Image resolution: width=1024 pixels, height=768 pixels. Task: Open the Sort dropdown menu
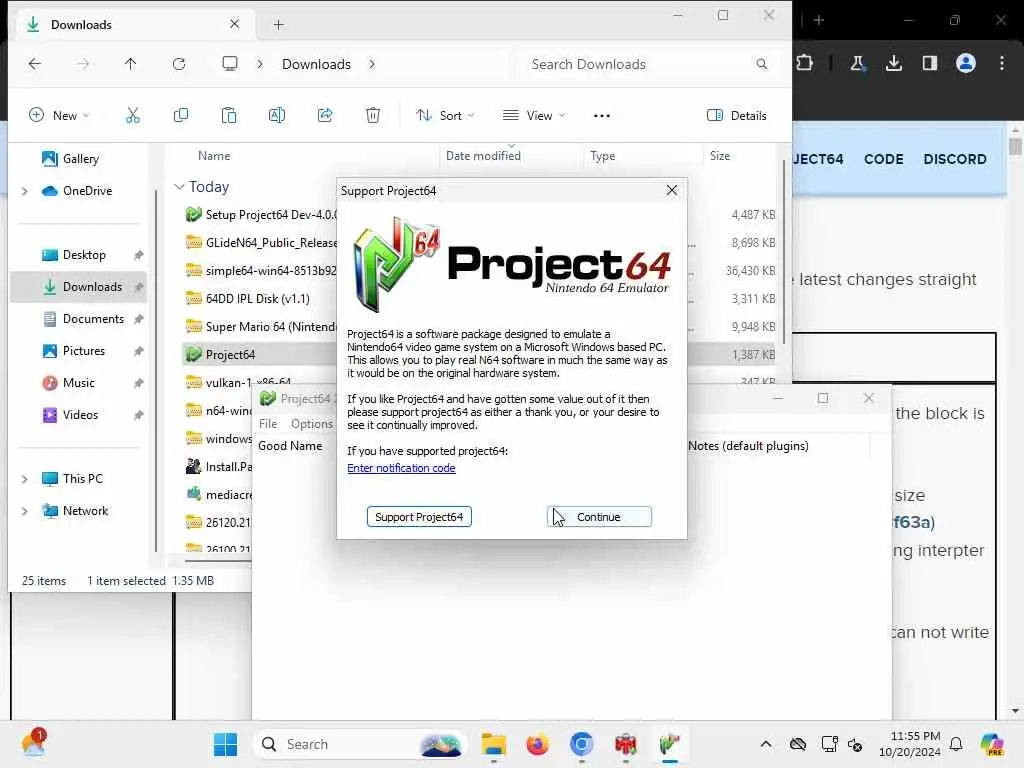(445, 116)
